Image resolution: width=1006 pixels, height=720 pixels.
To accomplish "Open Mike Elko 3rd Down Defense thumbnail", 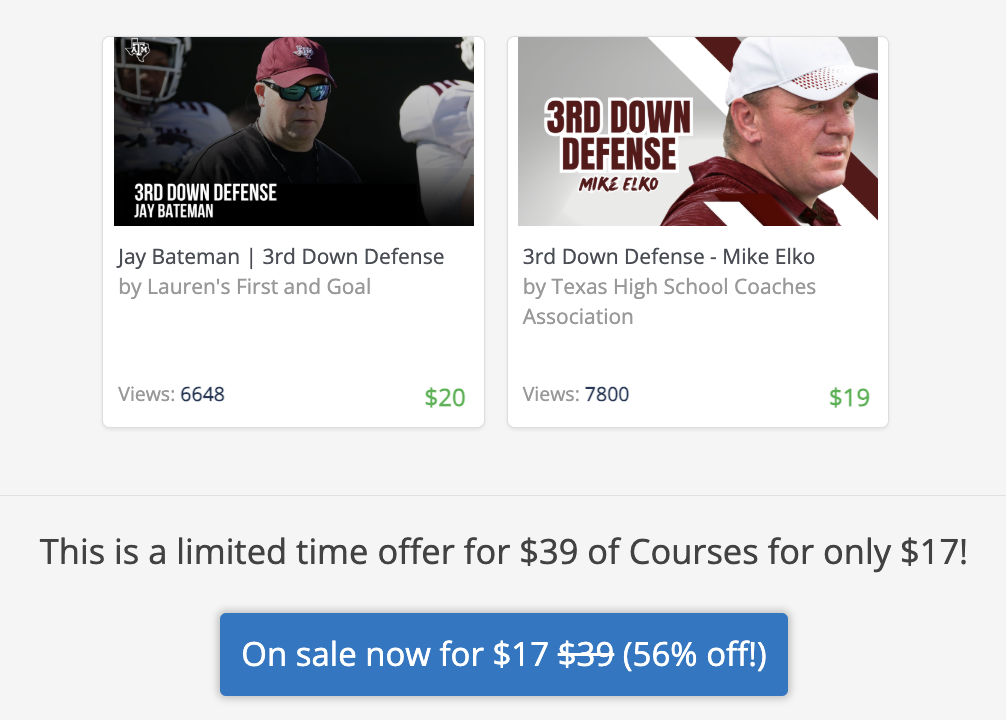I will point(698,131).
